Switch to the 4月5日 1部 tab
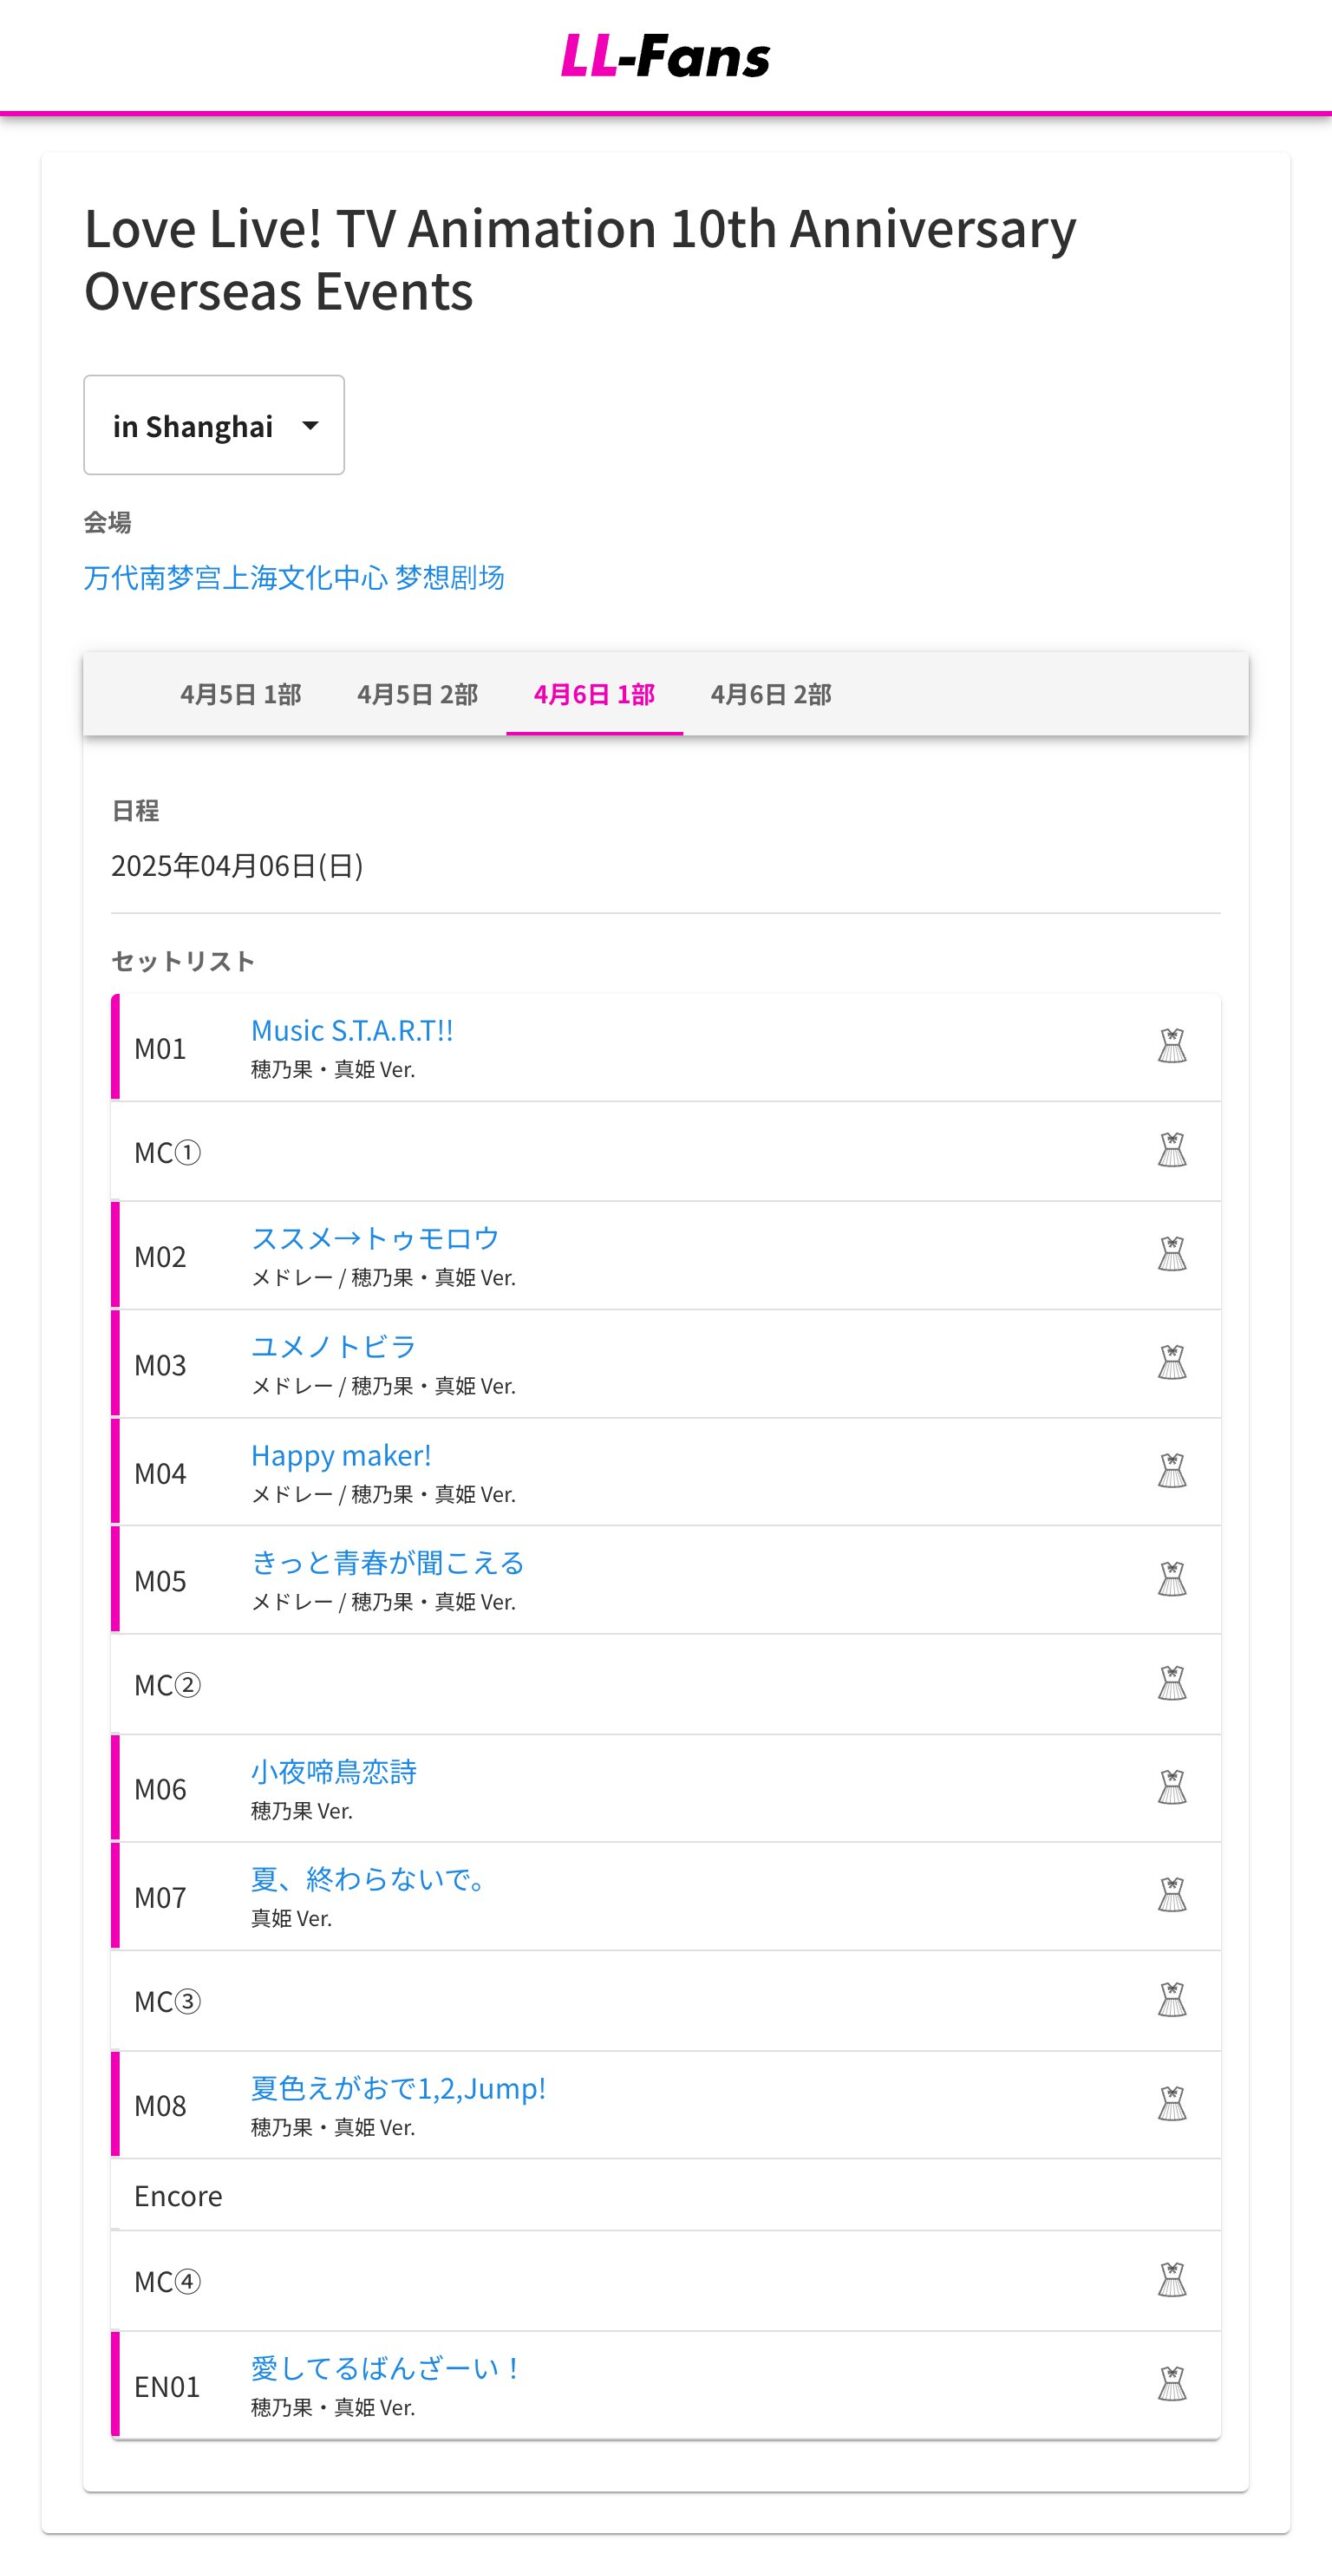The image size is (1332, 2560). 241,694
